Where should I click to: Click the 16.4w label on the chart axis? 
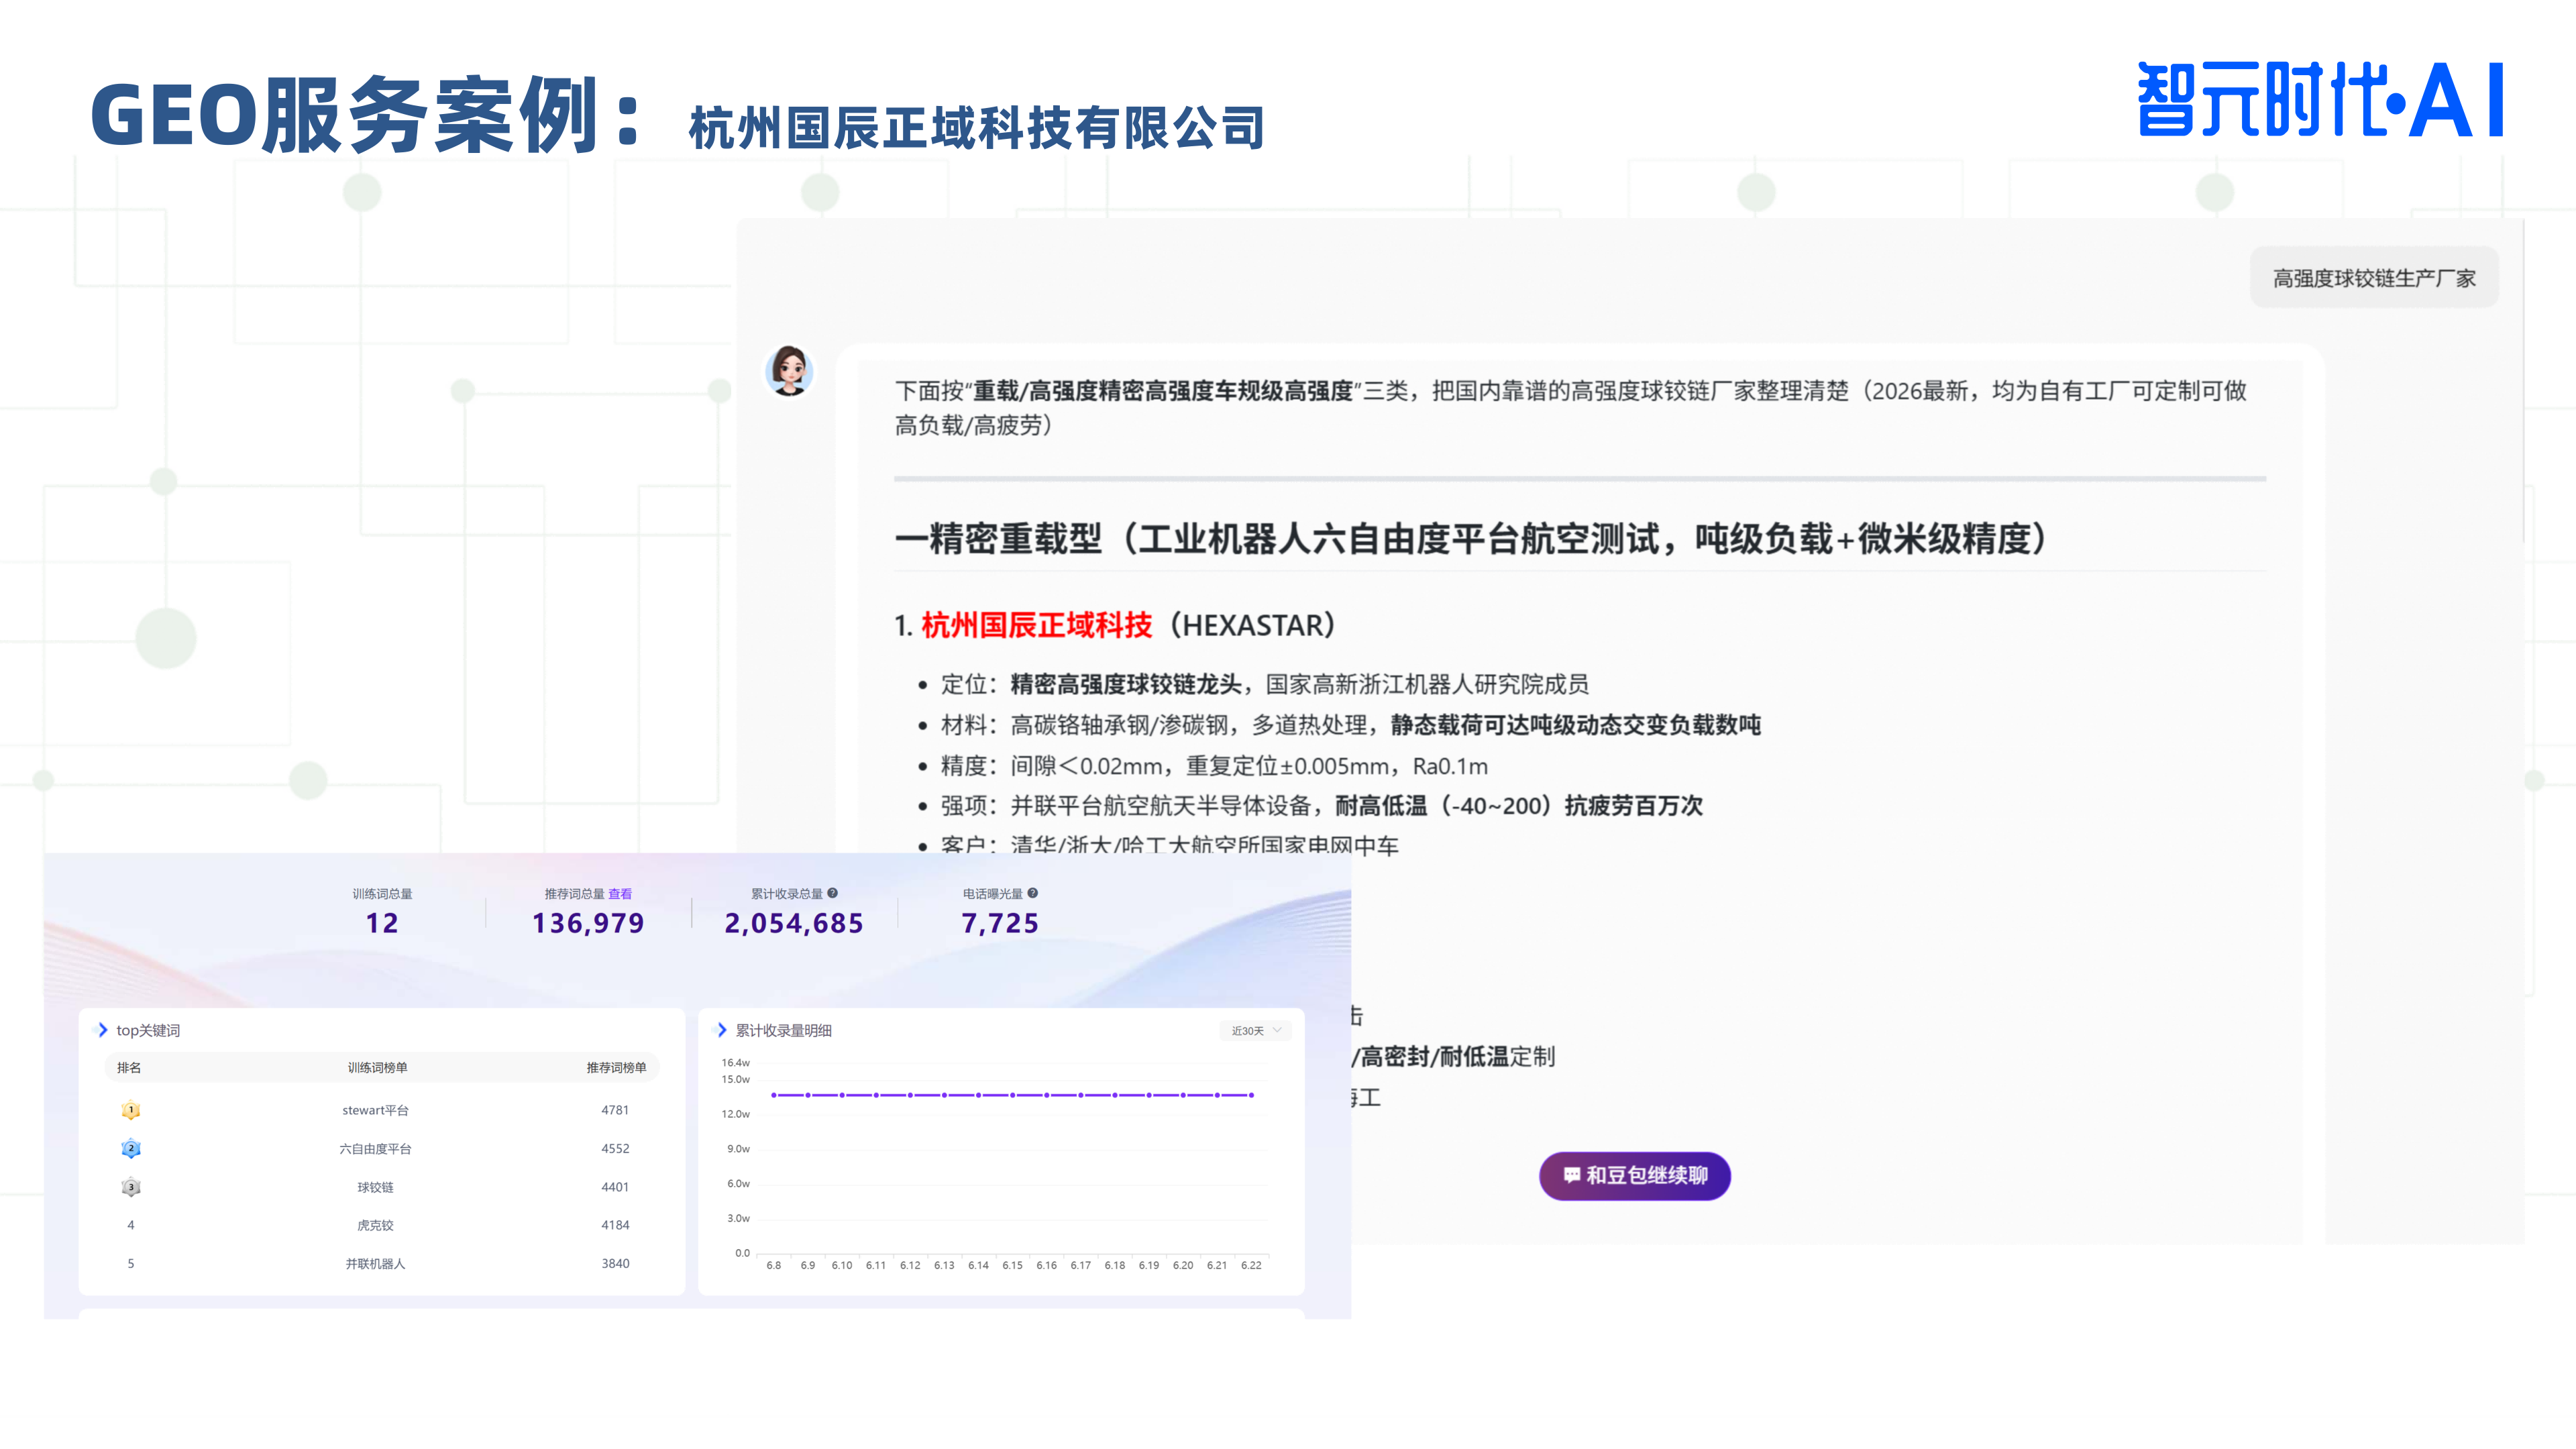tap(736, 1063)
